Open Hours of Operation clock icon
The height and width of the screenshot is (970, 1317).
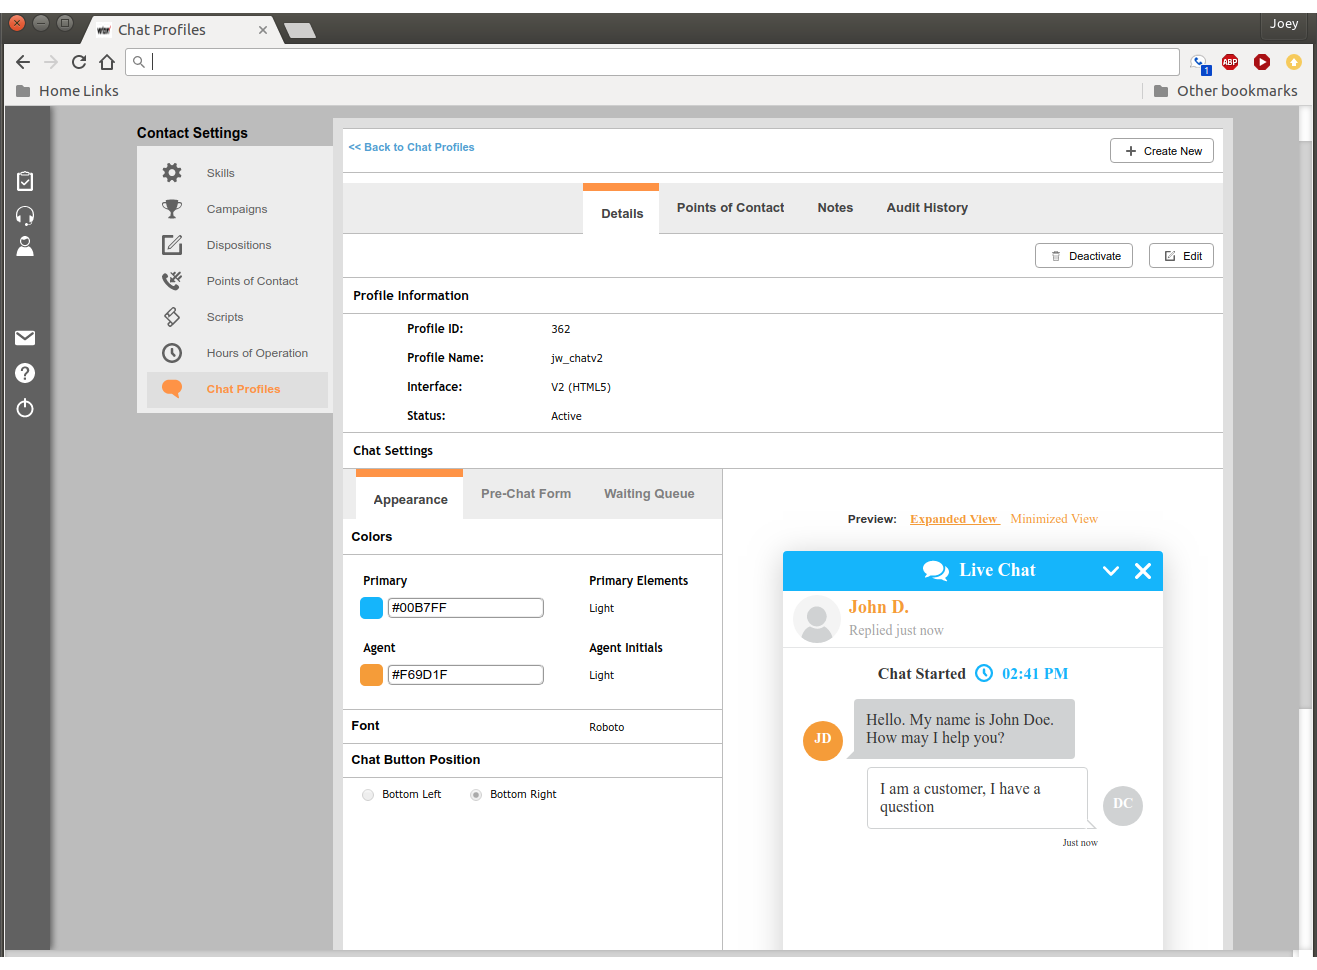171,352
